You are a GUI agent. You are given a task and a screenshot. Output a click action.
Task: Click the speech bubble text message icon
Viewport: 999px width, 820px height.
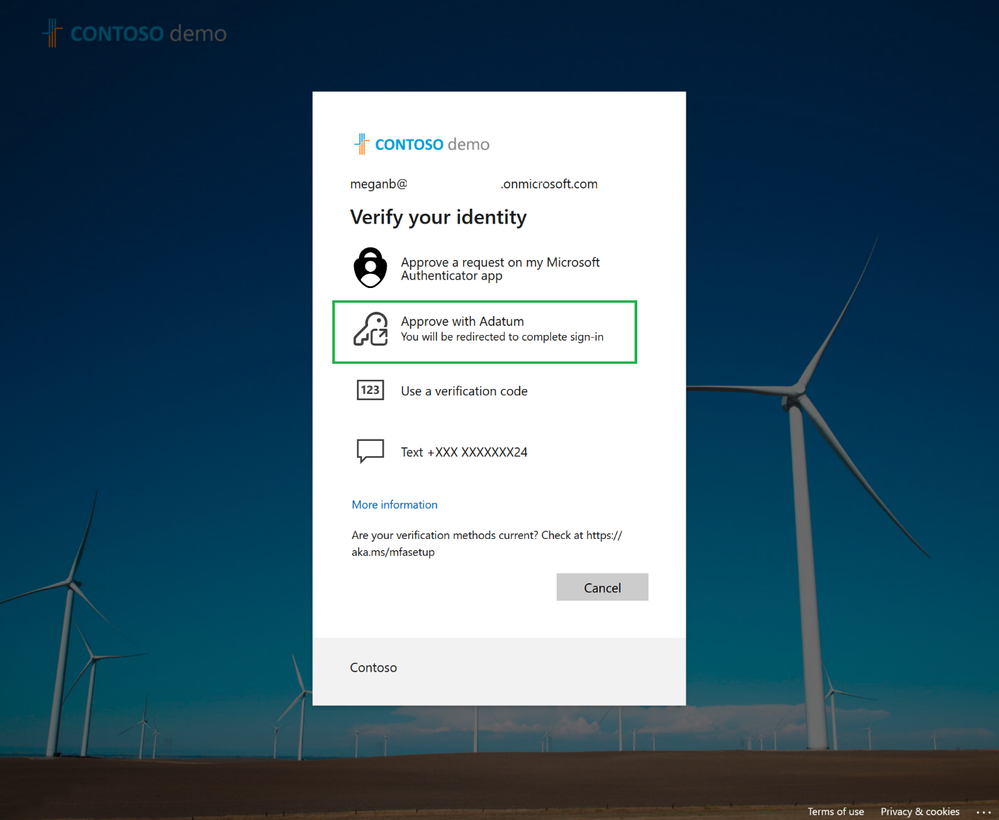(370, 451)
